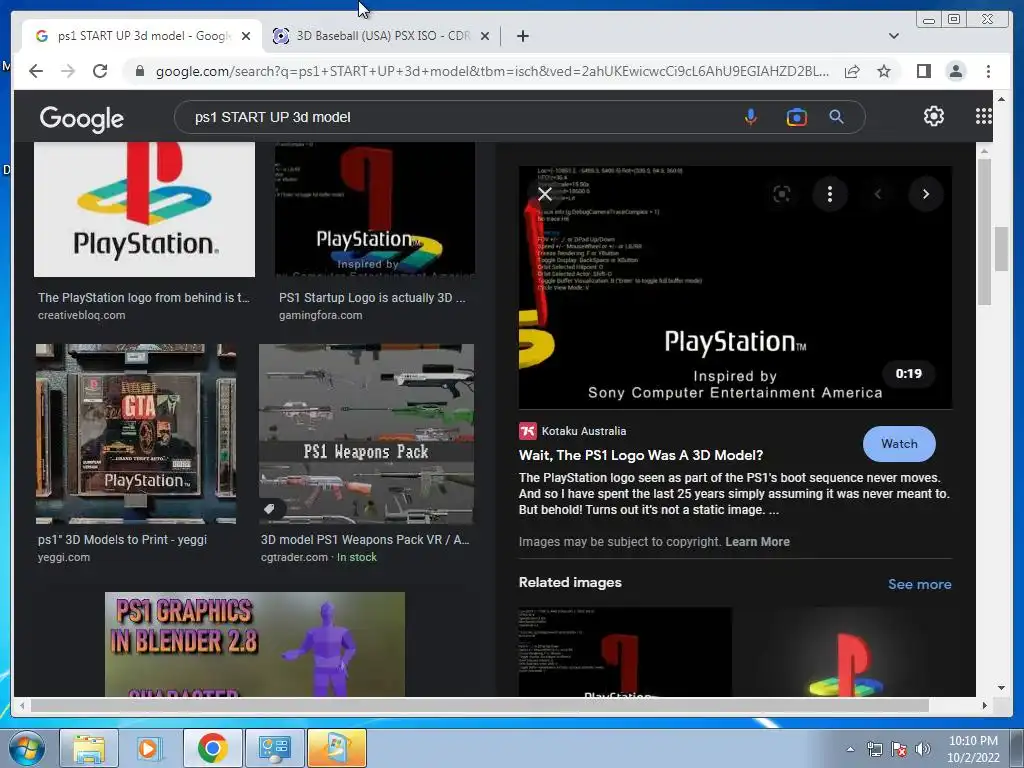Open the taskbar clock showing 10:10 PM

tap(973, 749)
